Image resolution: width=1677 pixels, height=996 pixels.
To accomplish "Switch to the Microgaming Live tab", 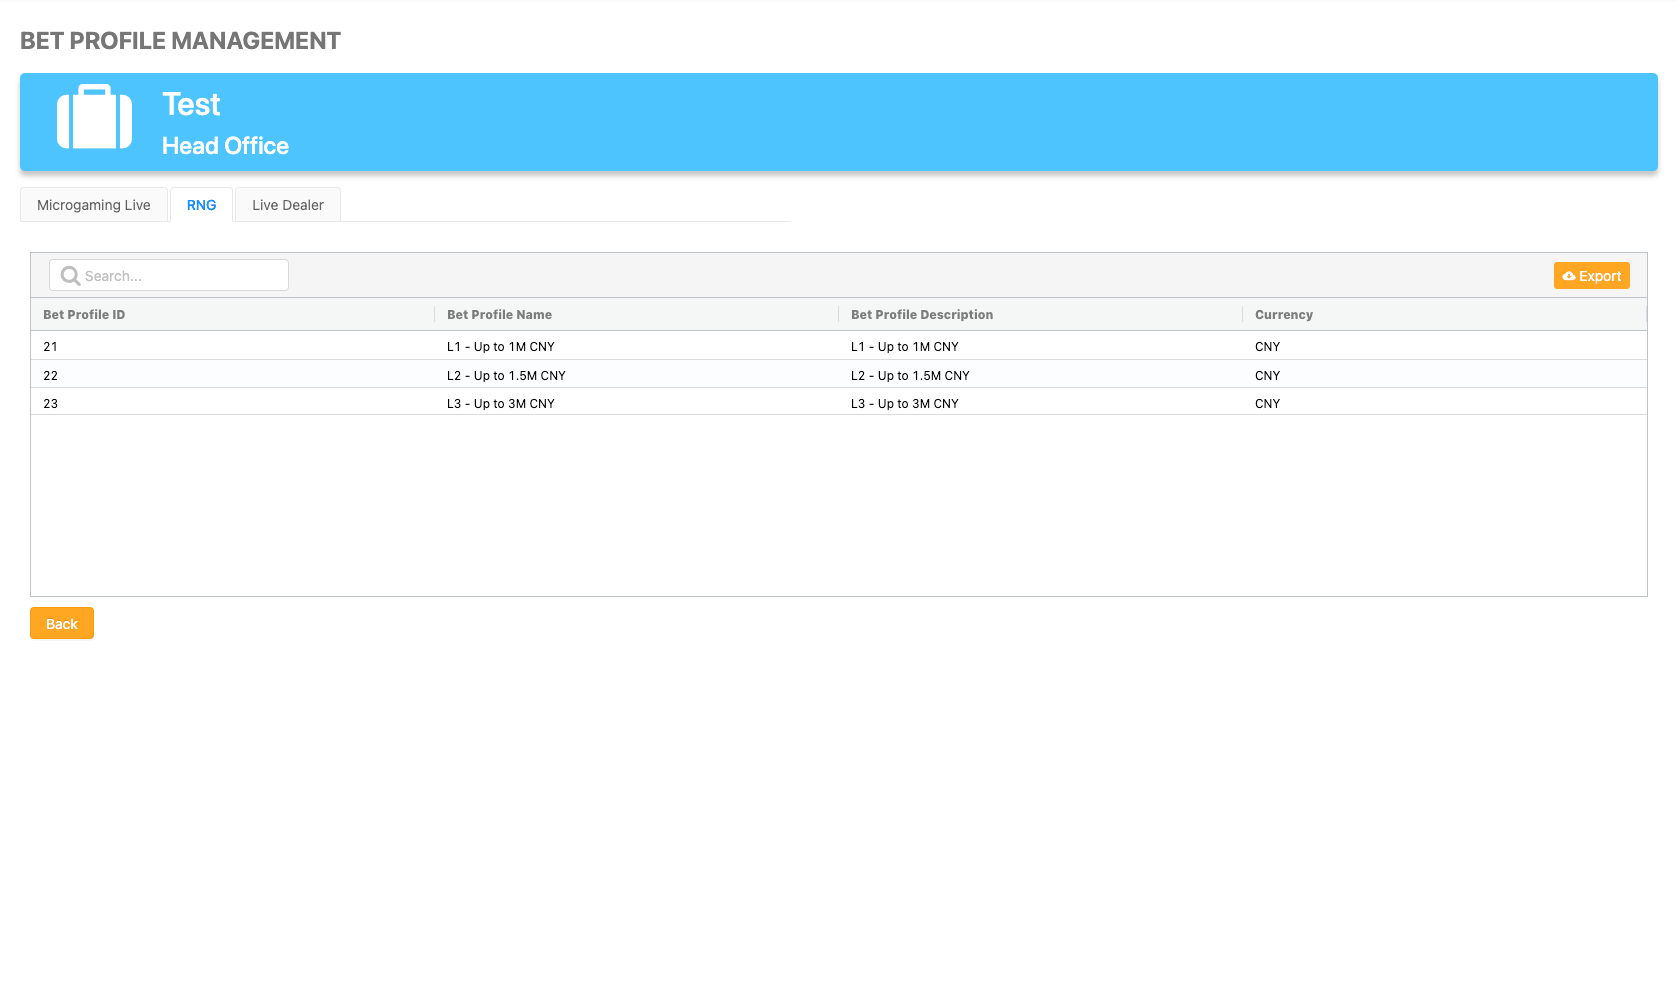I will pos(94,205).
